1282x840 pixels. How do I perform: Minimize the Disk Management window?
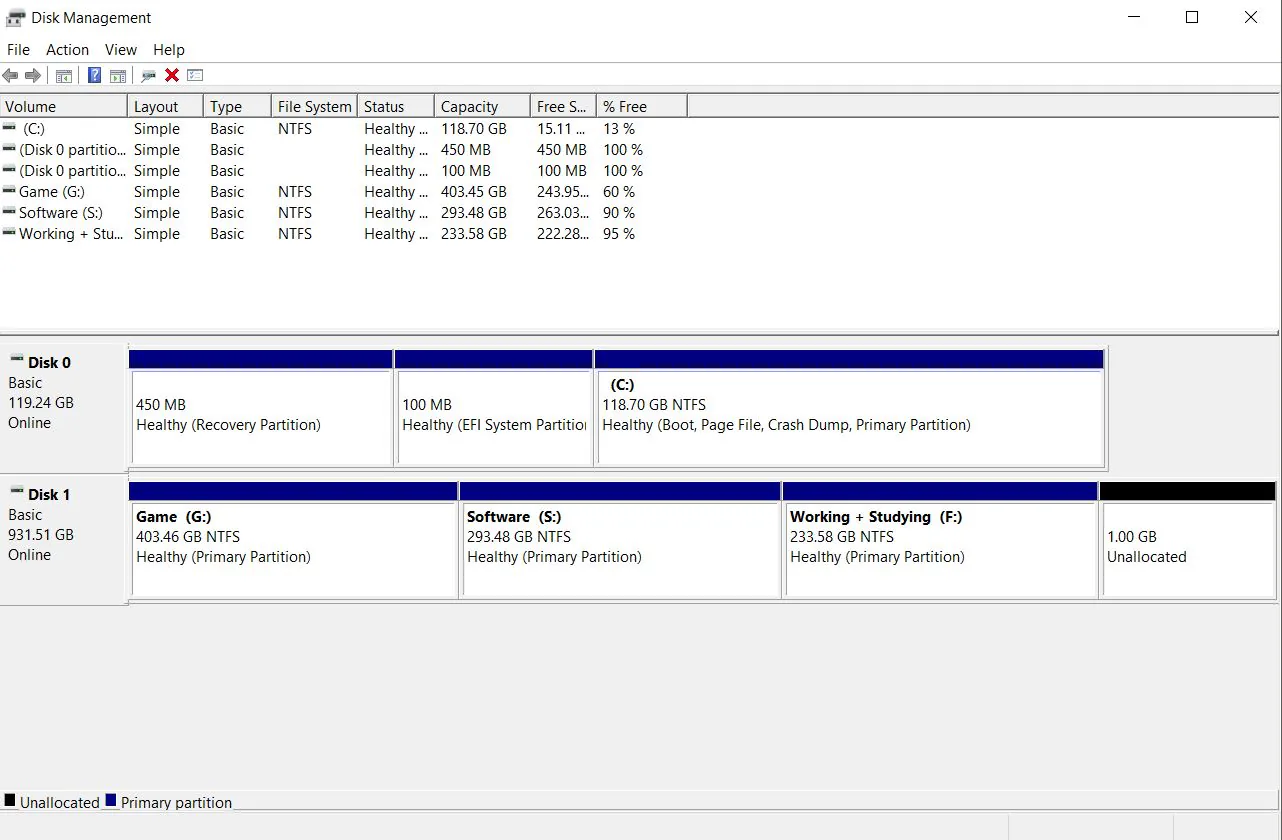[x=1133, y=17]
